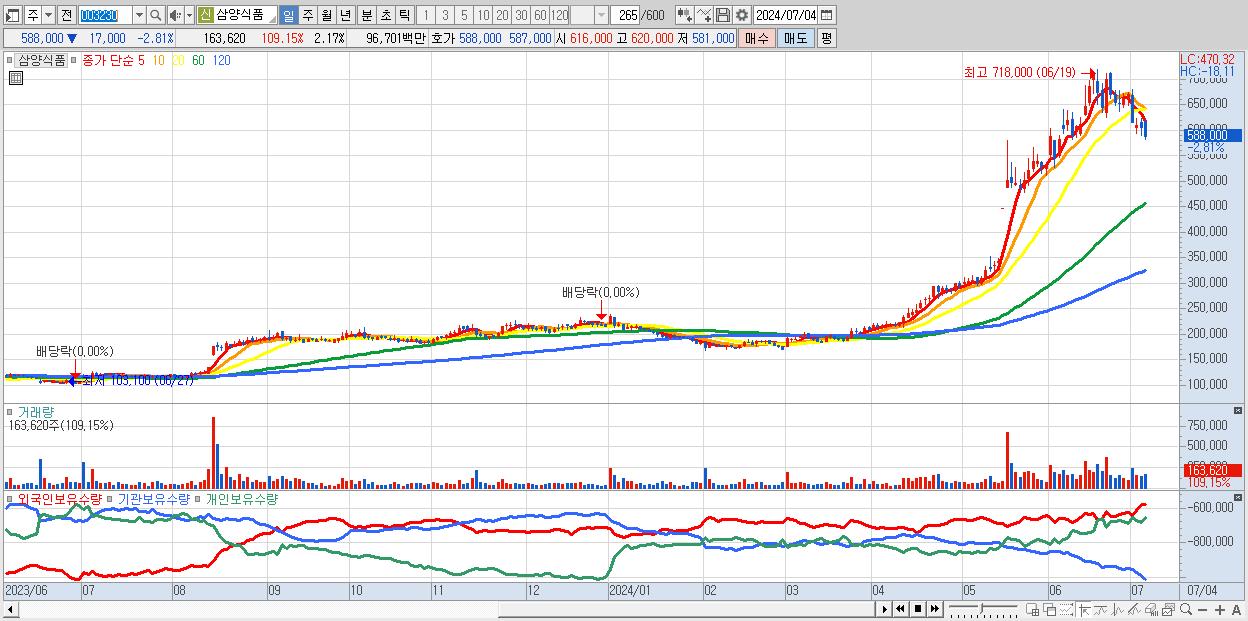Click the 265 bar count input field

click(x=627, y=15)
